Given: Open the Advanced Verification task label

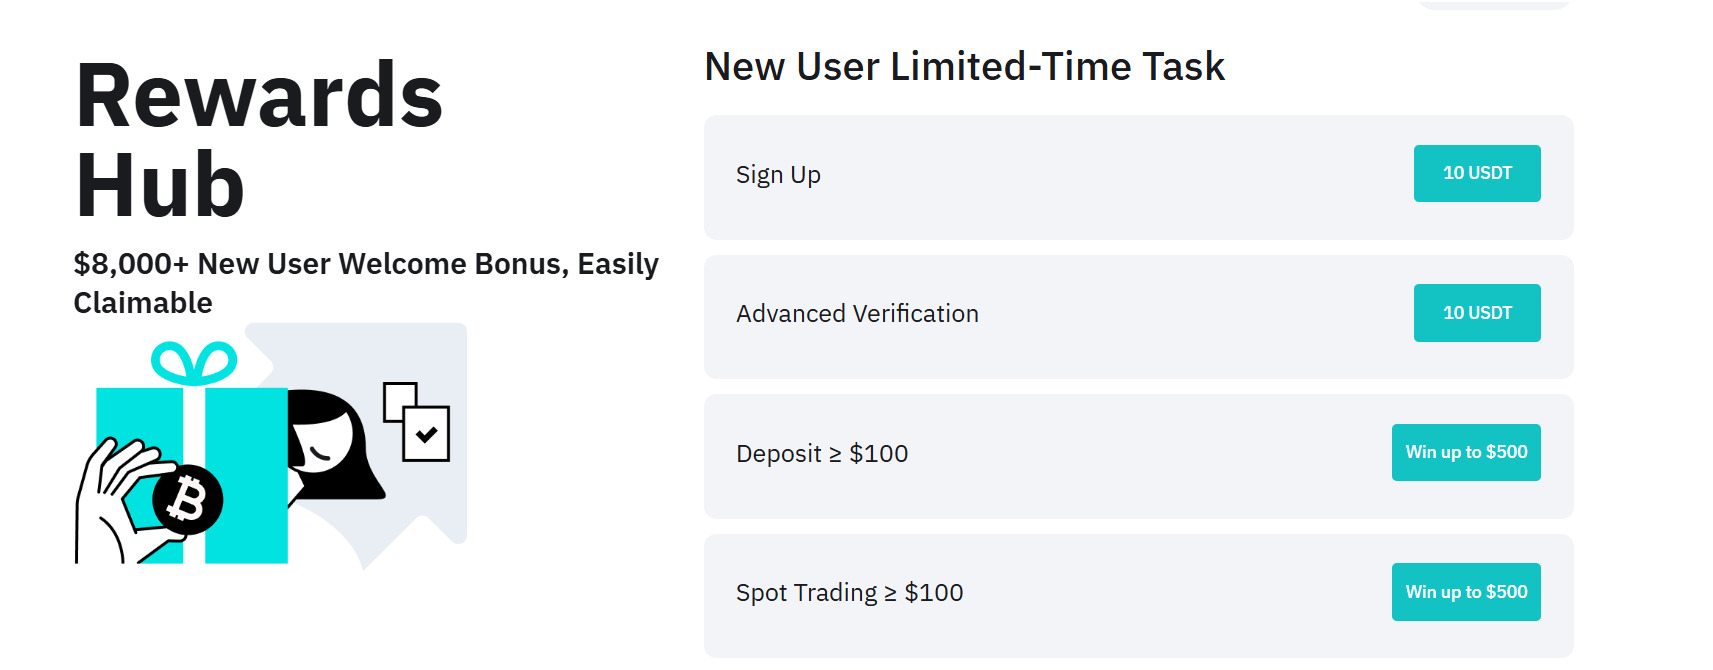Looking at the screenshot, I should 857,314.
